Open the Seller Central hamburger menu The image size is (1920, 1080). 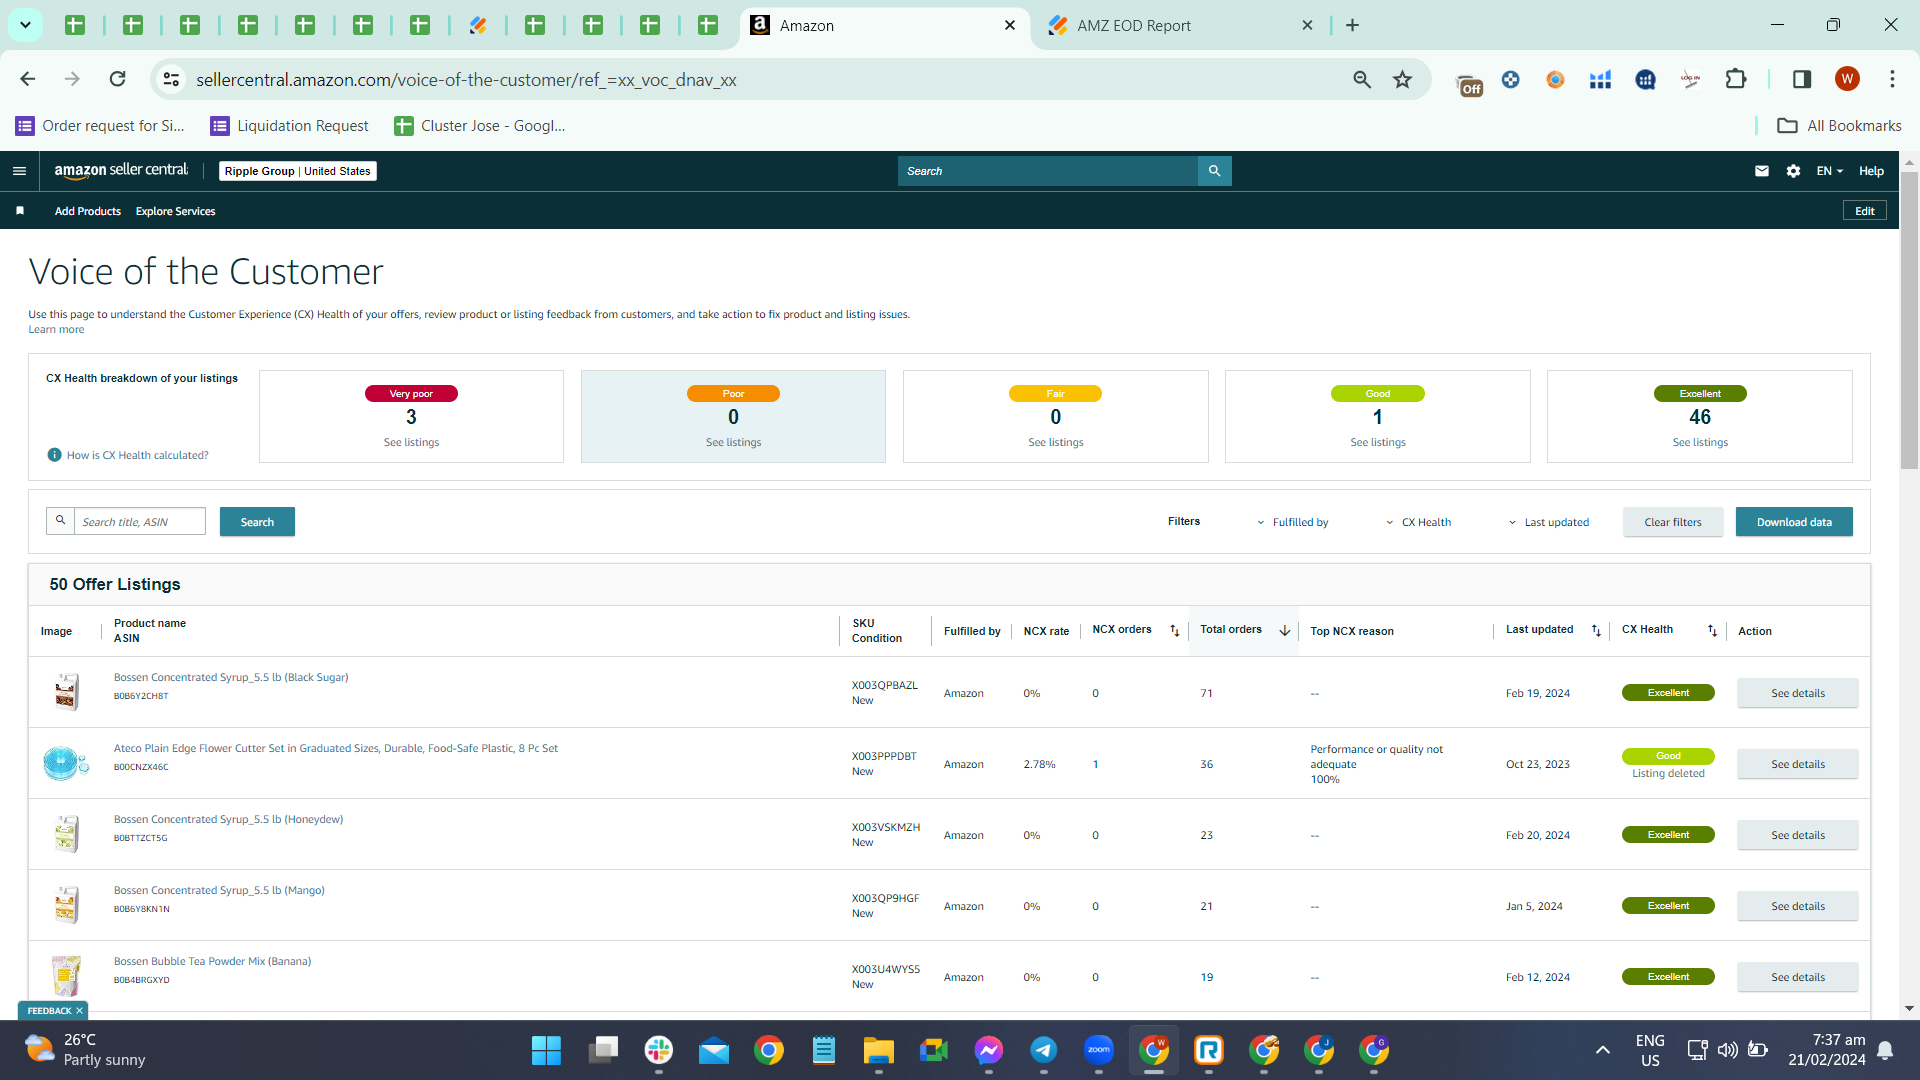point(19,171)
